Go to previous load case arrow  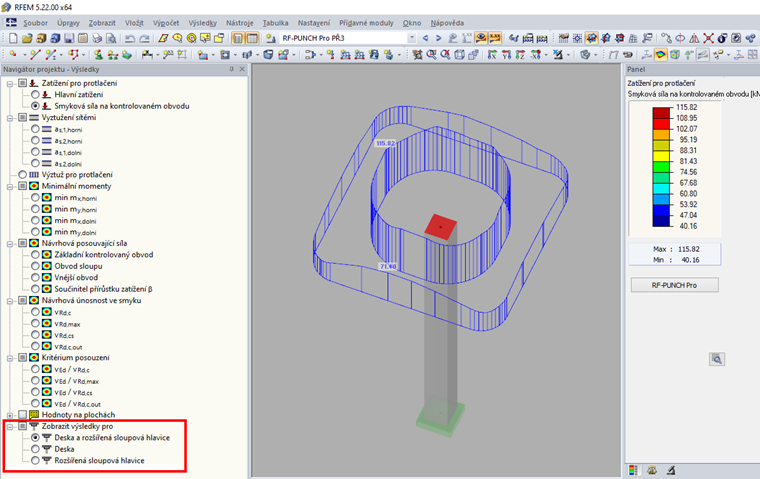click(425, 38)
